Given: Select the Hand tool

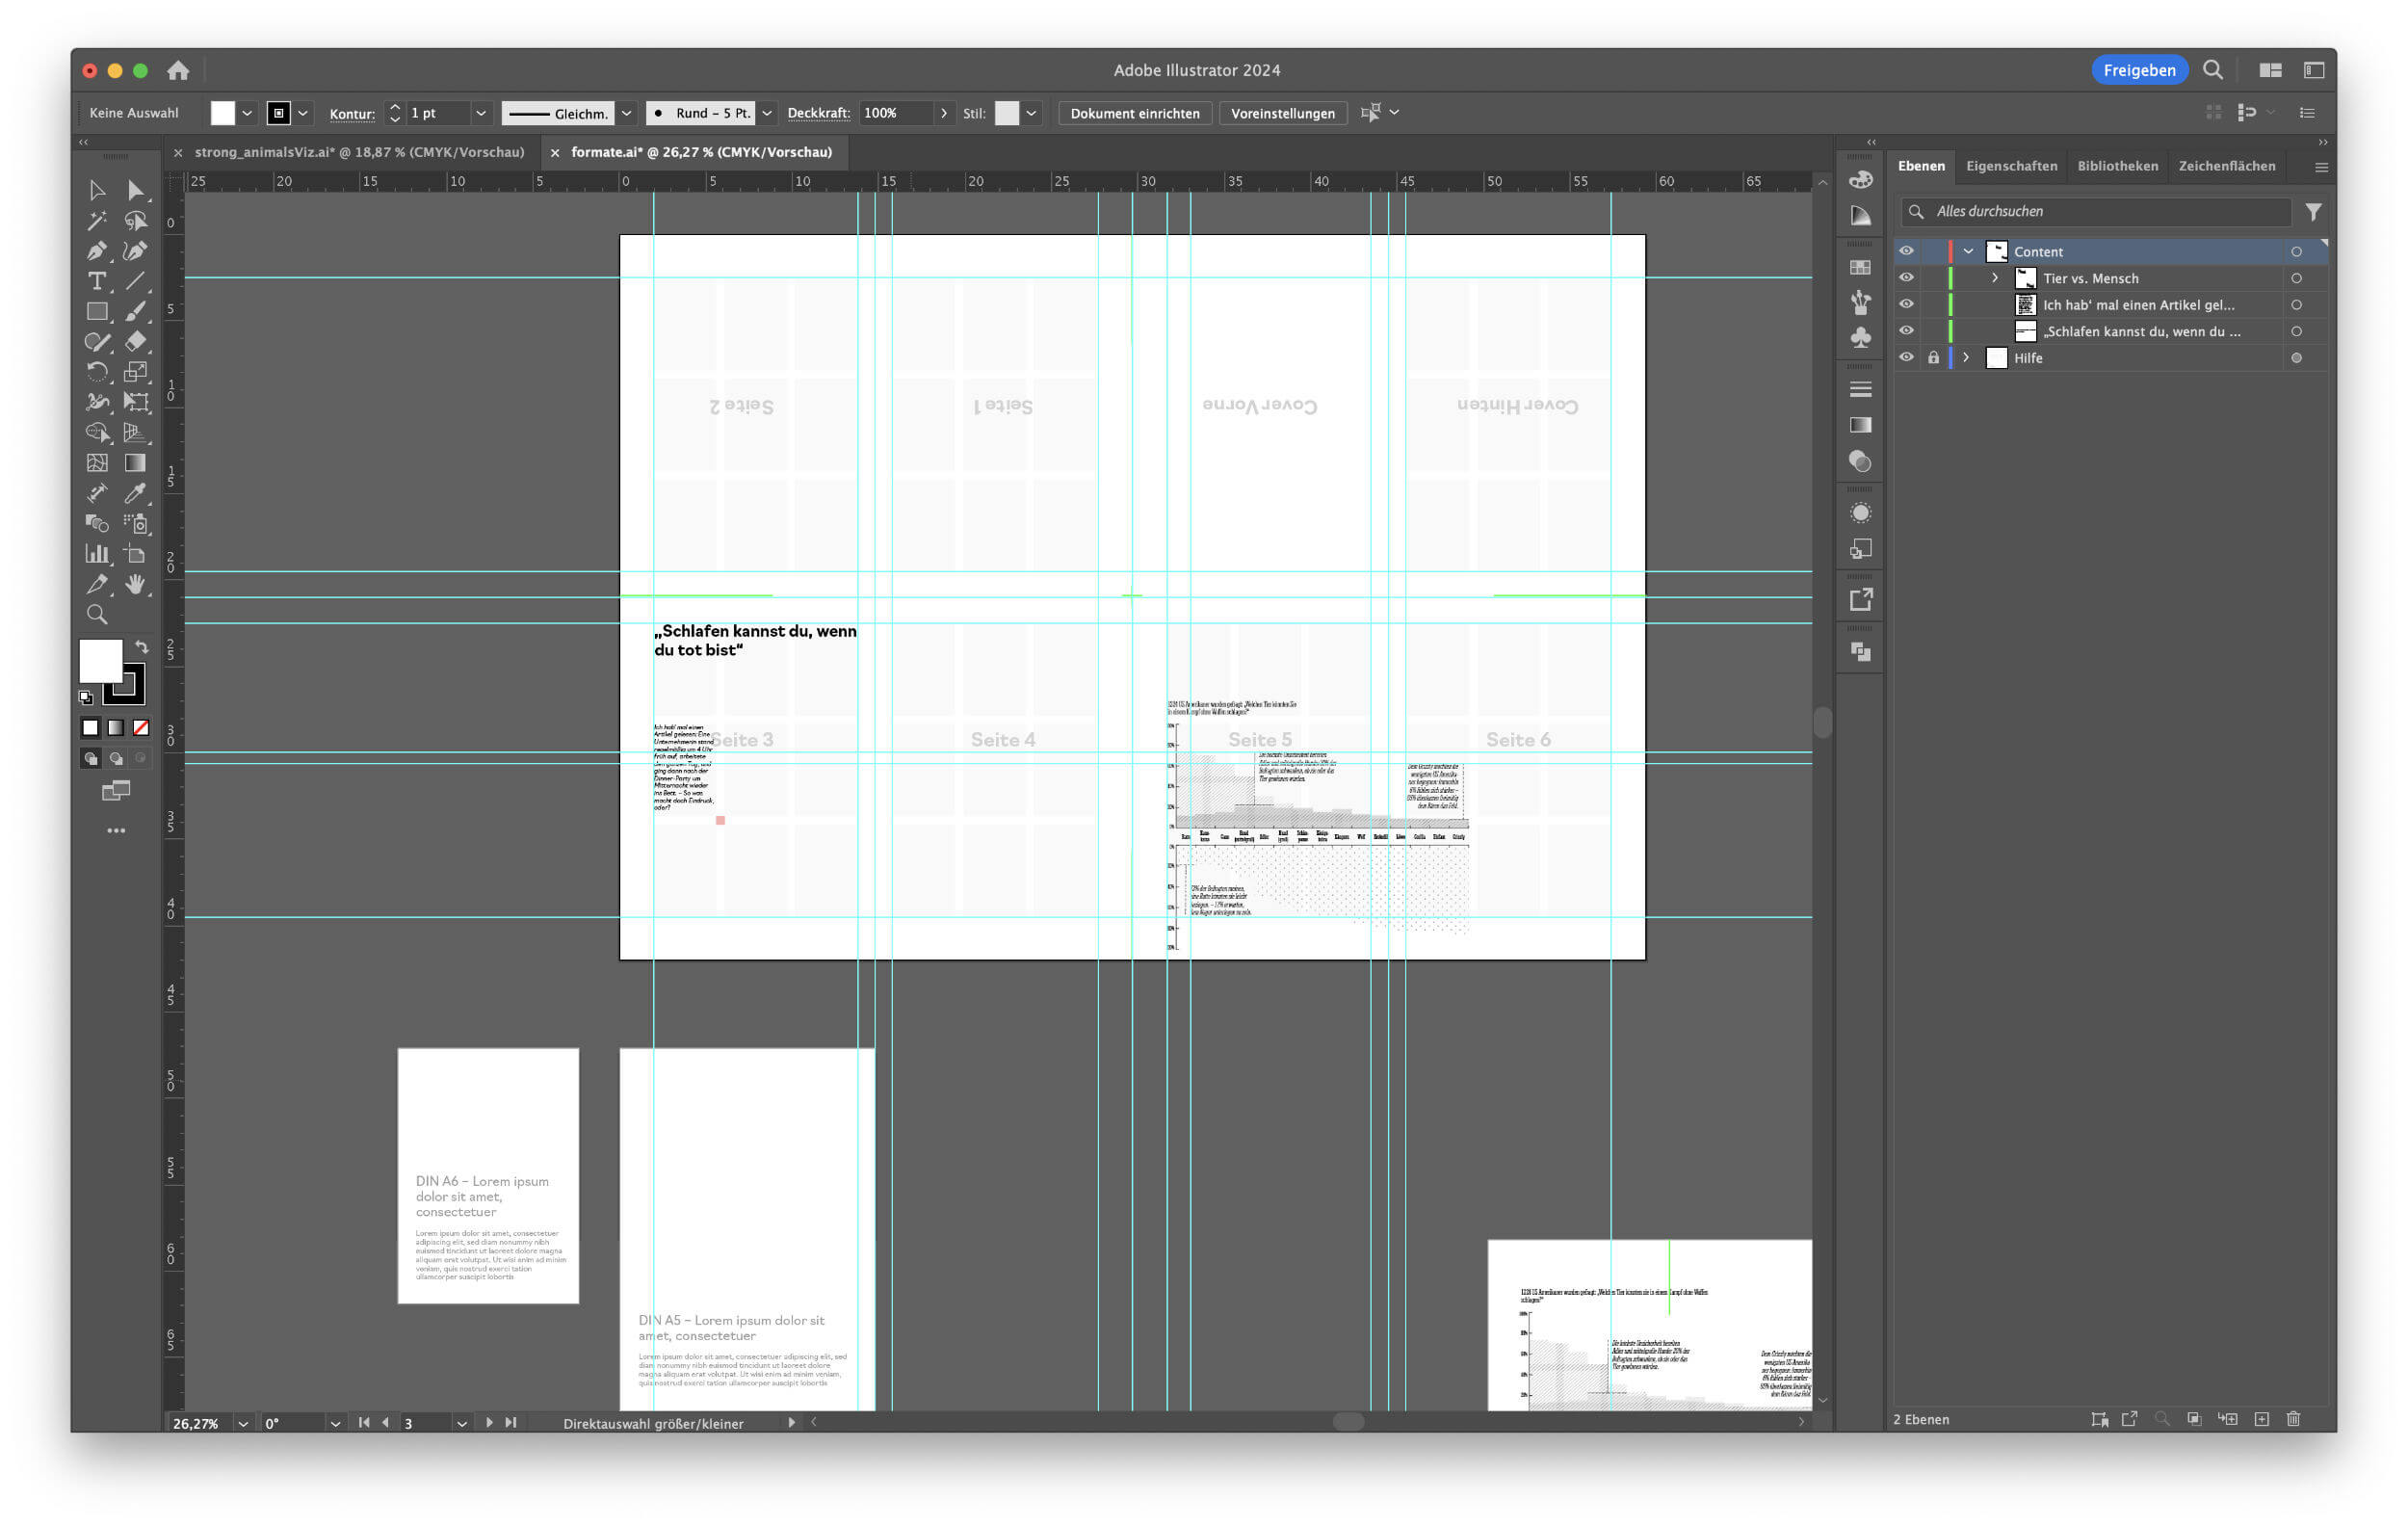Looking at the screenshot, I should click(136, 584).
